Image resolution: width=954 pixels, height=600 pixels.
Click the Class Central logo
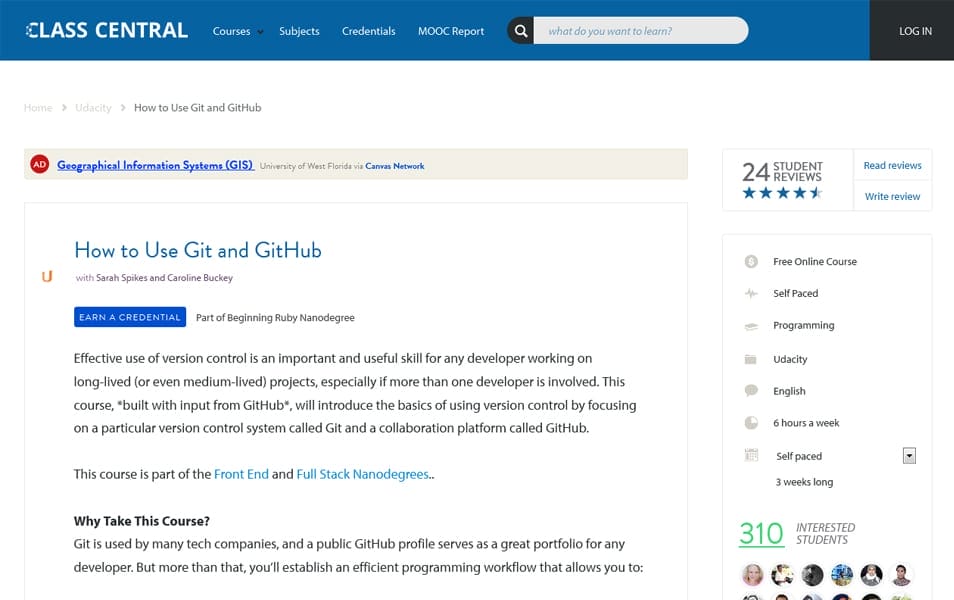point(107,30)
